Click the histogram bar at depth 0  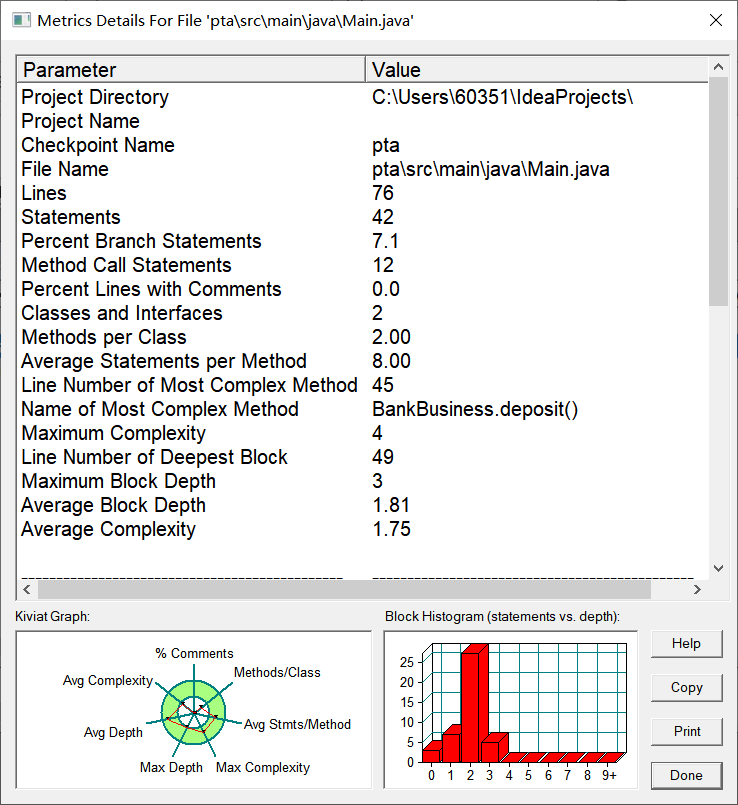click(x=431, y=754)
